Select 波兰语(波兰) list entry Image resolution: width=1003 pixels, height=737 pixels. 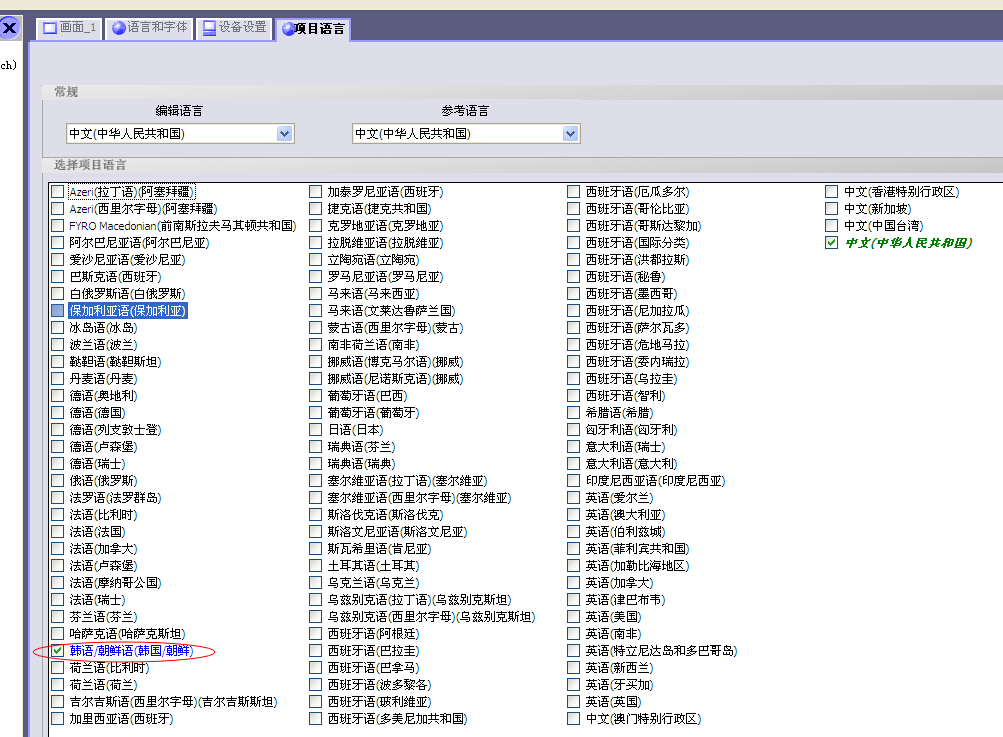click(x=103, y=345)
